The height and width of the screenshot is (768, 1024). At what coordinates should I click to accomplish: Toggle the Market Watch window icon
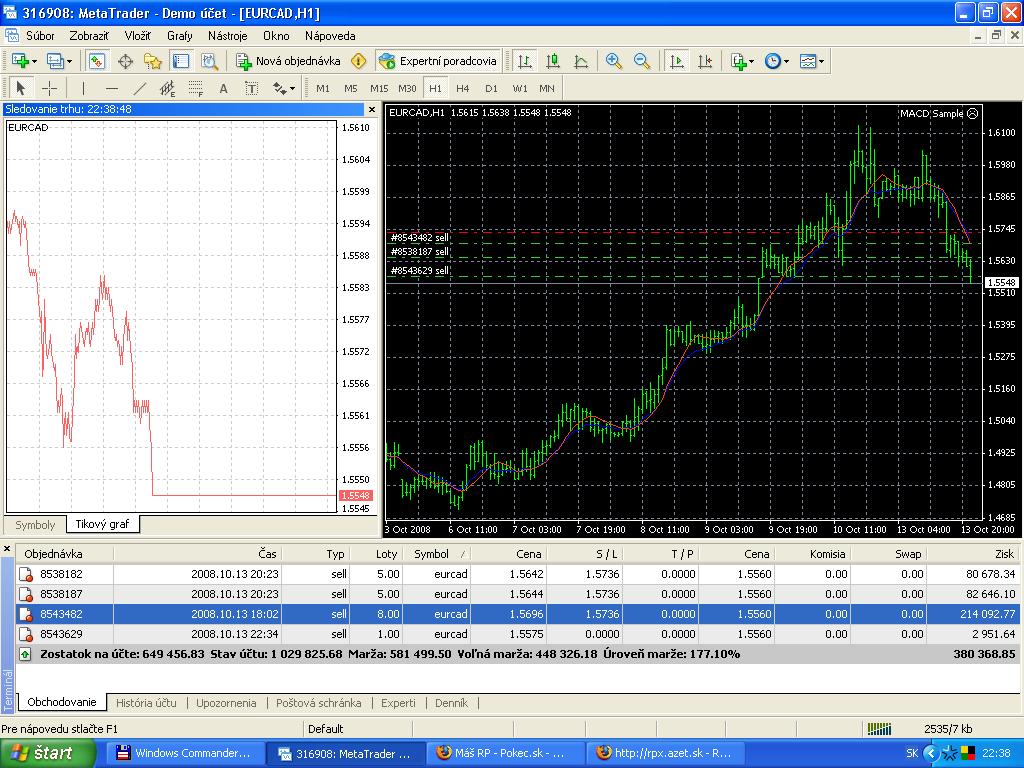pos(97,61)
